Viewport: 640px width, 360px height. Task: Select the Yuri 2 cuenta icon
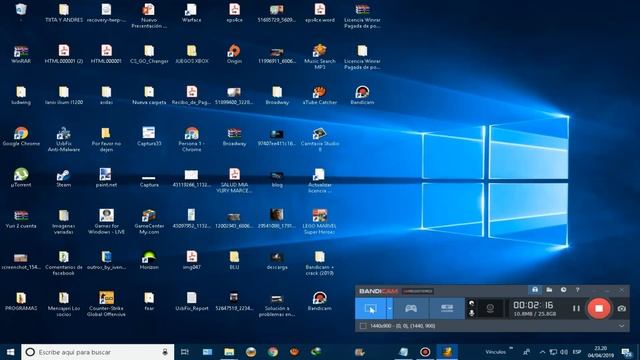pyautogui.click(x=21, y=219)
